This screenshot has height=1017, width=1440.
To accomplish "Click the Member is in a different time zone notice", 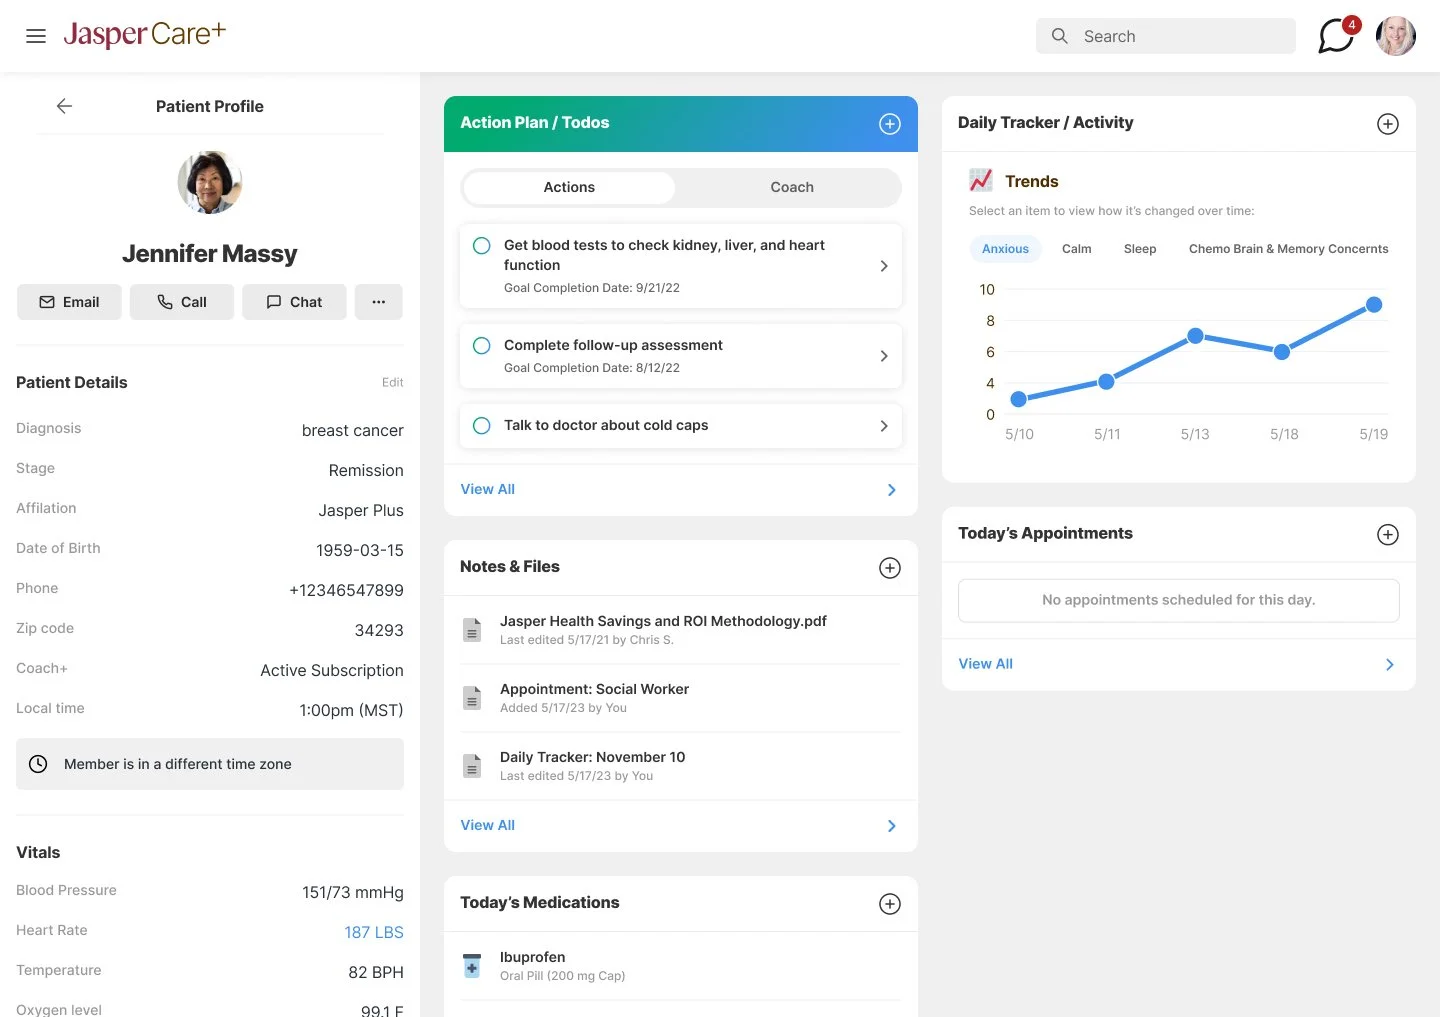I will tap(210, 764).
